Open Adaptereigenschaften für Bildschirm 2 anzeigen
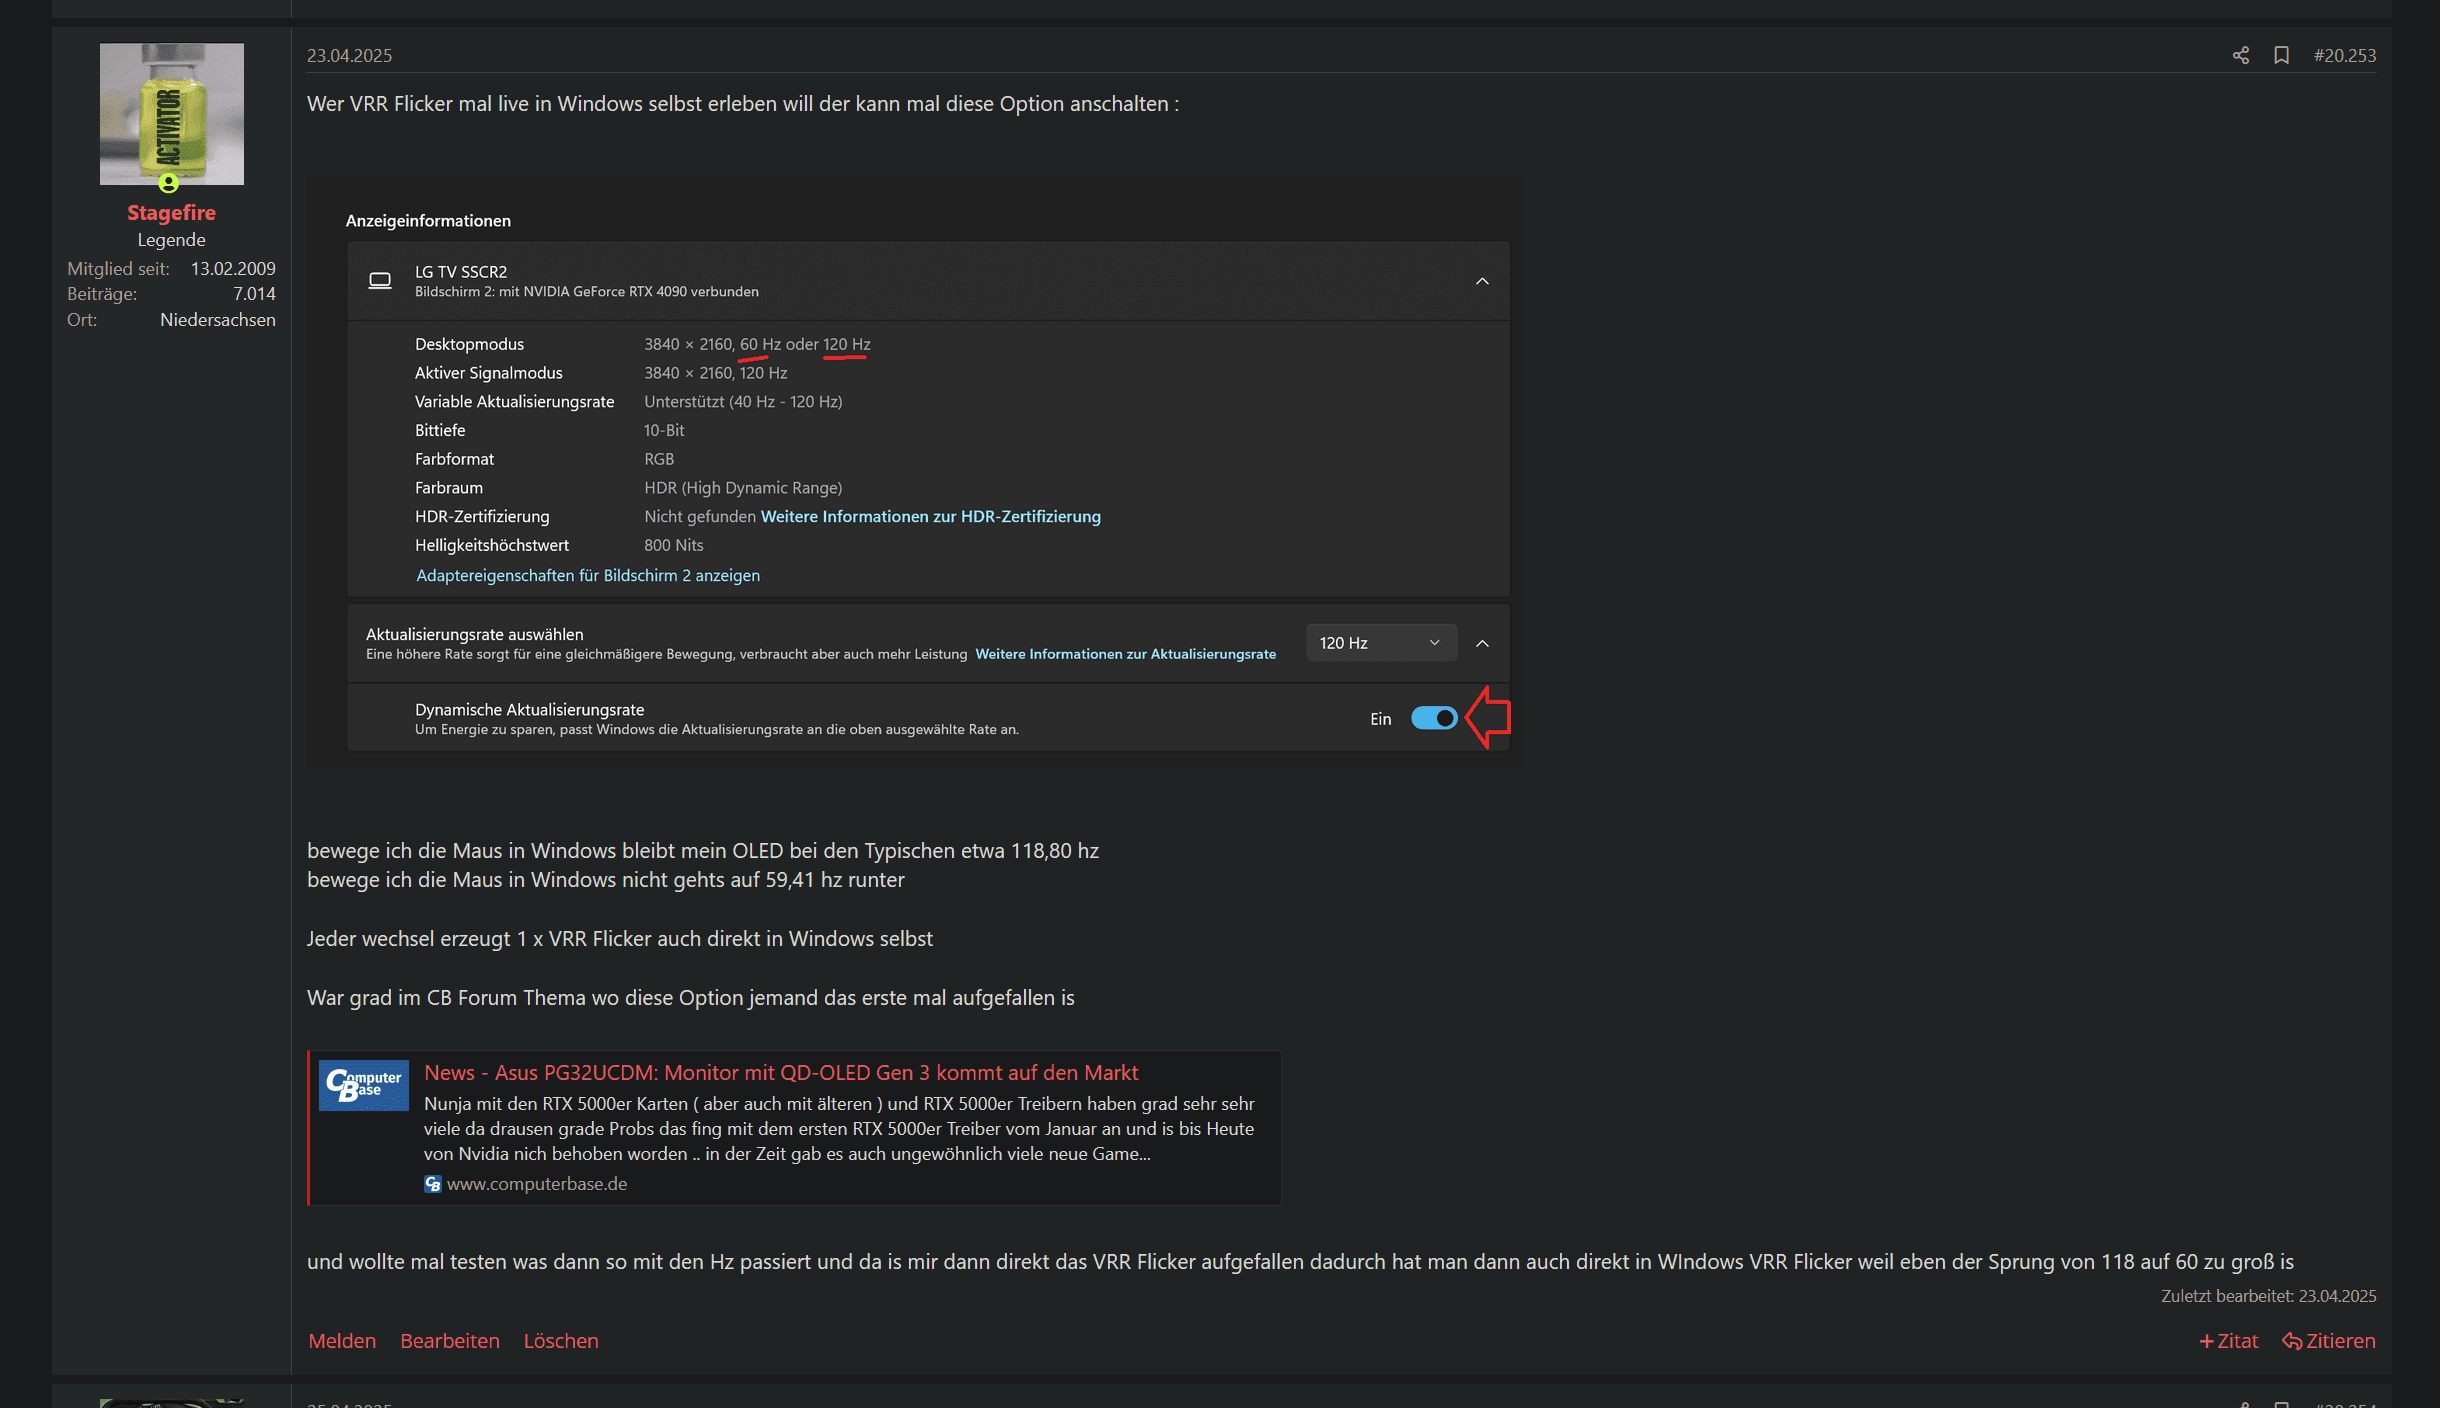Image resolution: width=2440 pixels, height=1408 pixels. (x=588, y=575)
